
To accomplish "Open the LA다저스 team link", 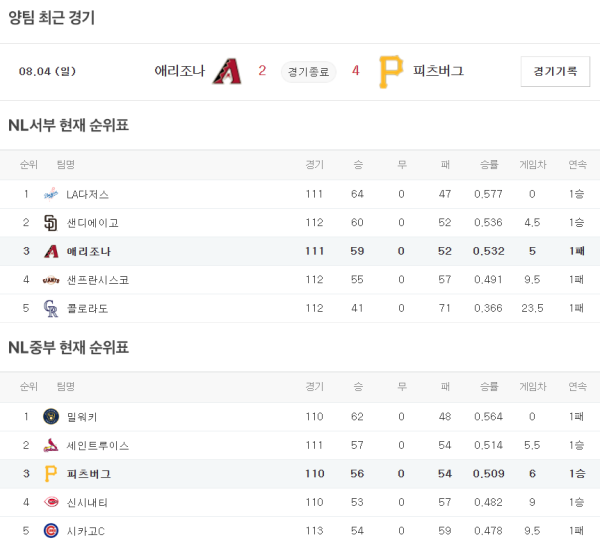I will pyautogui.click(x=87, y=194).
